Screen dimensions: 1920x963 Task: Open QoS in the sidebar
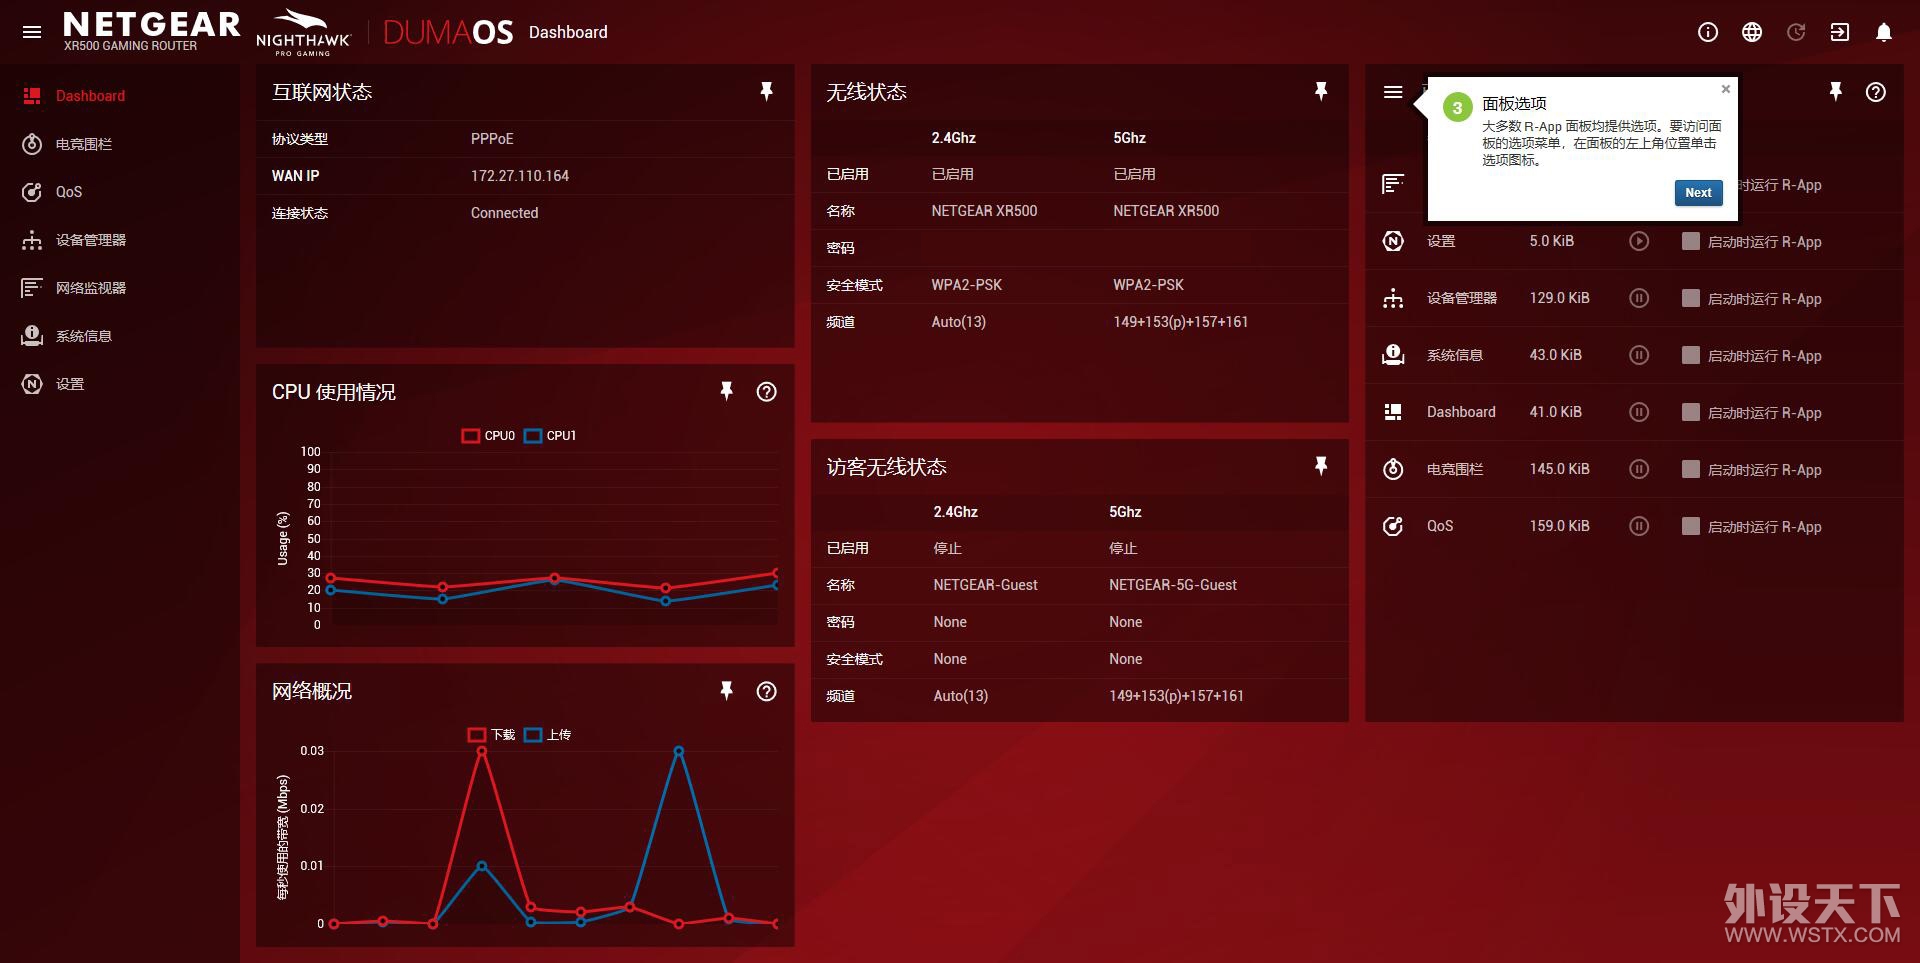(69, 192)
